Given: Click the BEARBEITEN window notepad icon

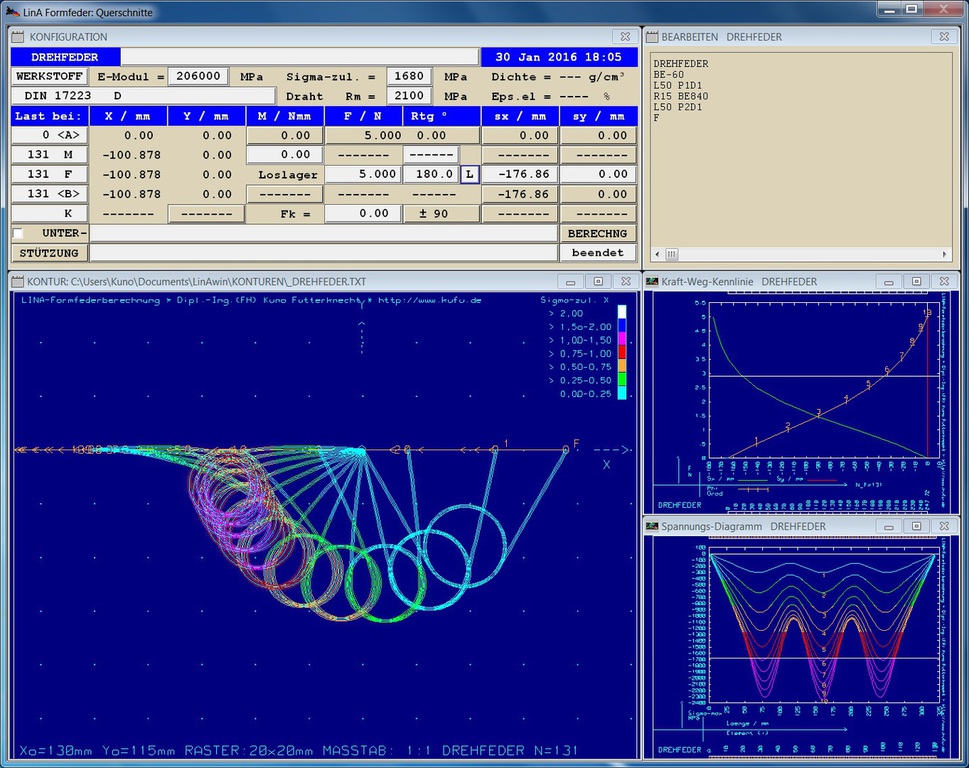Looking at the screenshot, I should [x=651, y=37].
